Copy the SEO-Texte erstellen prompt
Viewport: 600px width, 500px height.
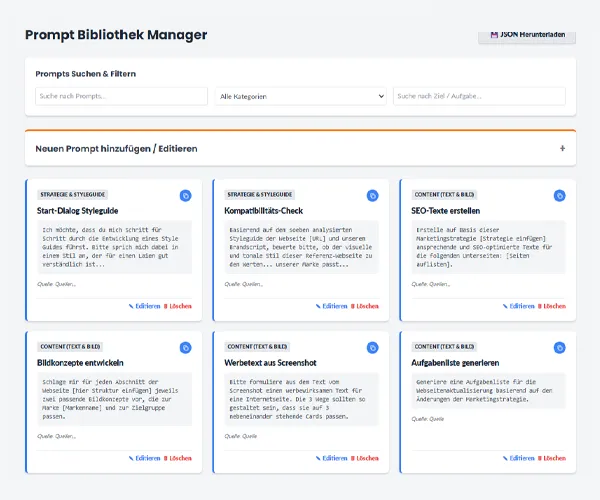[x=559, y=196]
